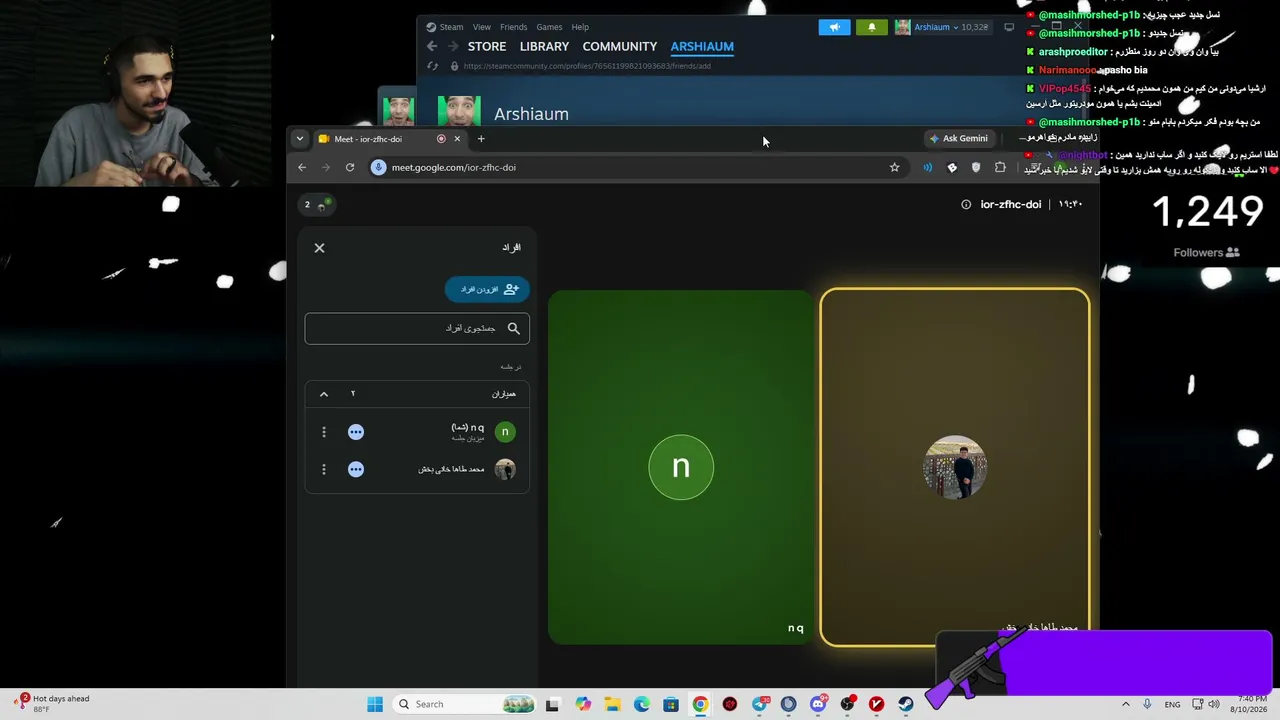Click the search magnifier icon in people panel
Screen dimensions: 1280x720
click(514, 328)
